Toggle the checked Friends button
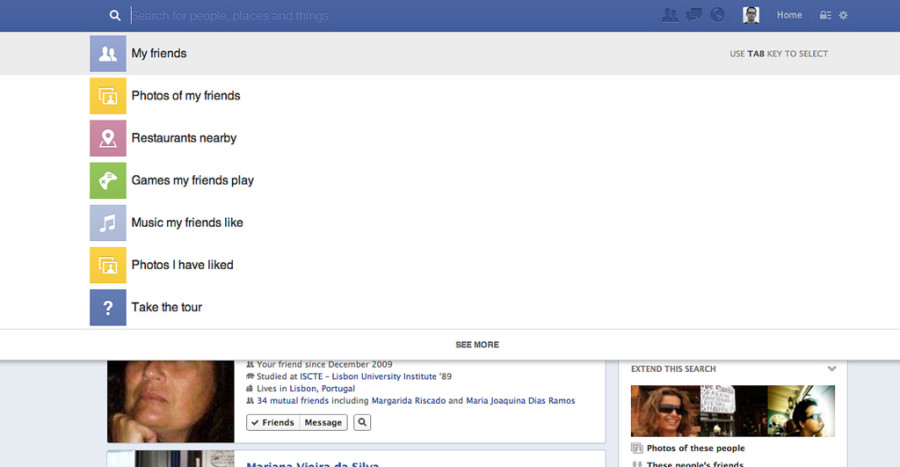 (272, 423)
